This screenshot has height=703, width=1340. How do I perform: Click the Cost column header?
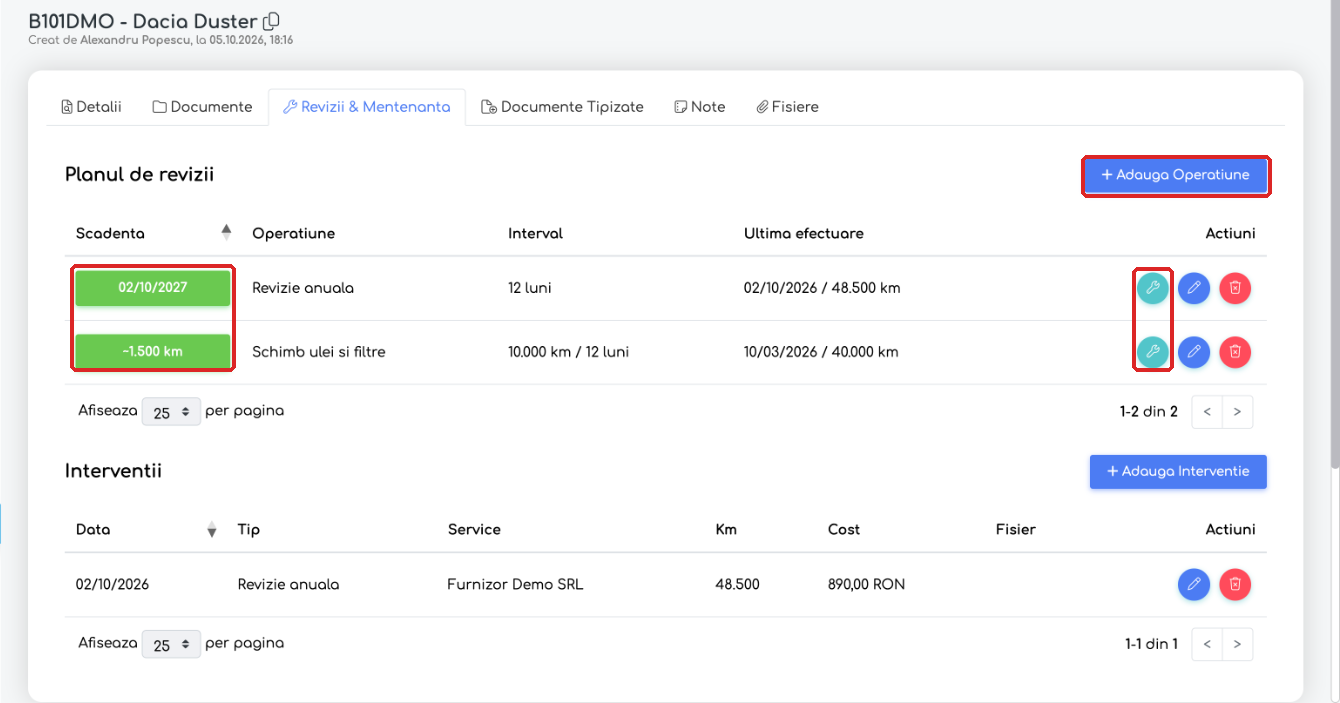844,530
